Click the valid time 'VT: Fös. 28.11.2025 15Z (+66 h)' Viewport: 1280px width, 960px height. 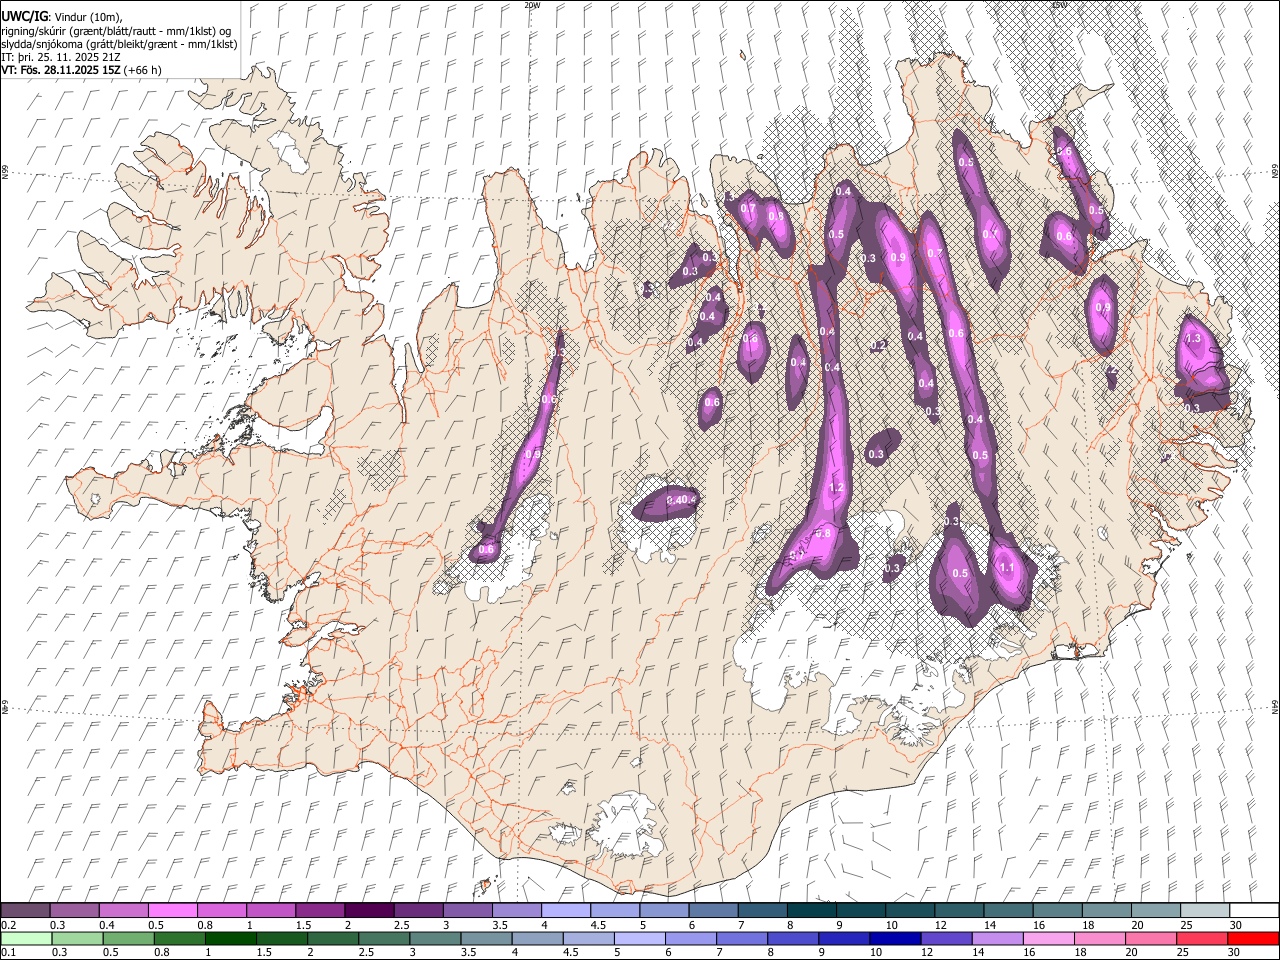(82, 70)
